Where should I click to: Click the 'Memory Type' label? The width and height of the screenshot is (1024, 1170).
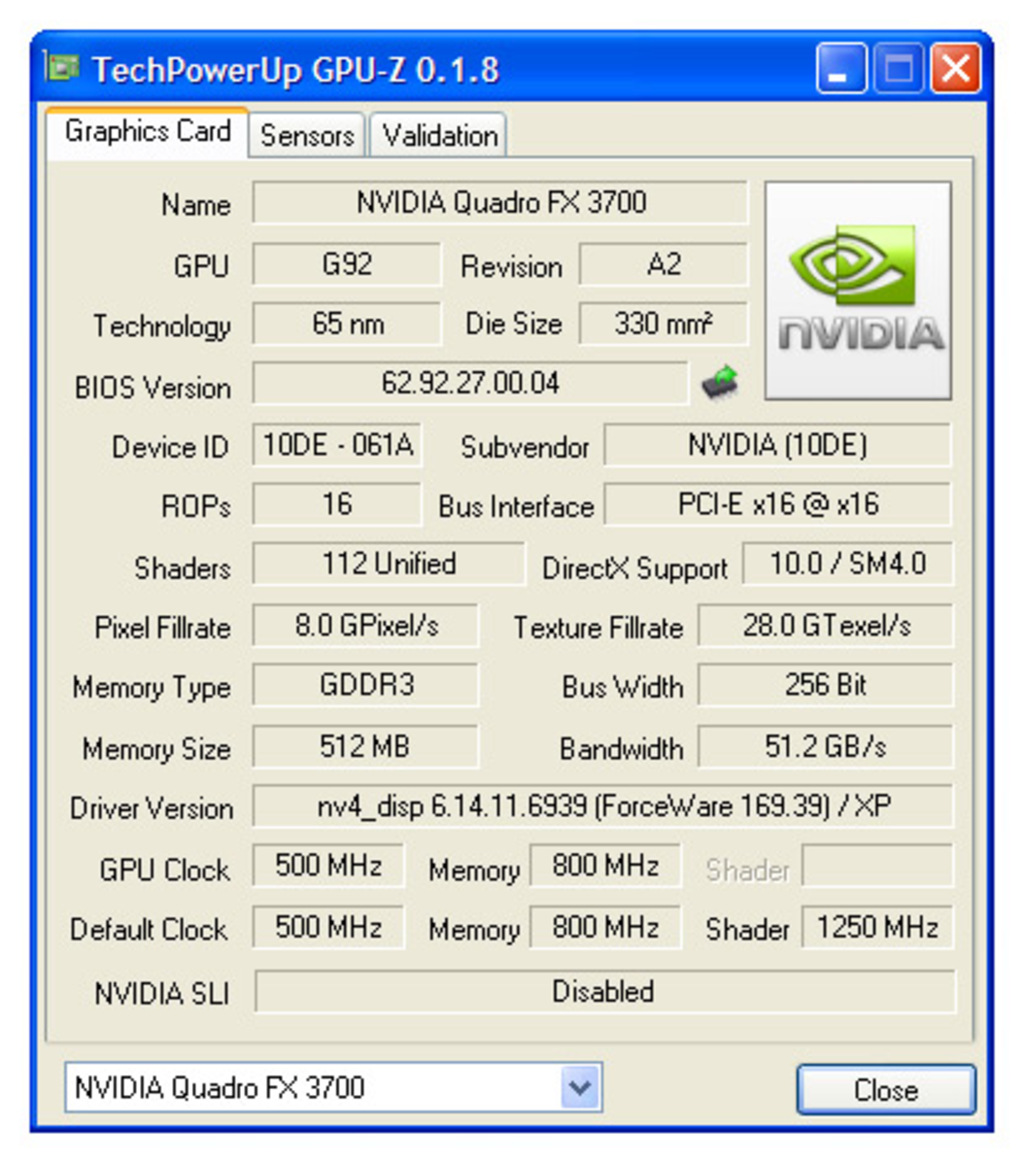pyautogui.click(x=152, y=688)
